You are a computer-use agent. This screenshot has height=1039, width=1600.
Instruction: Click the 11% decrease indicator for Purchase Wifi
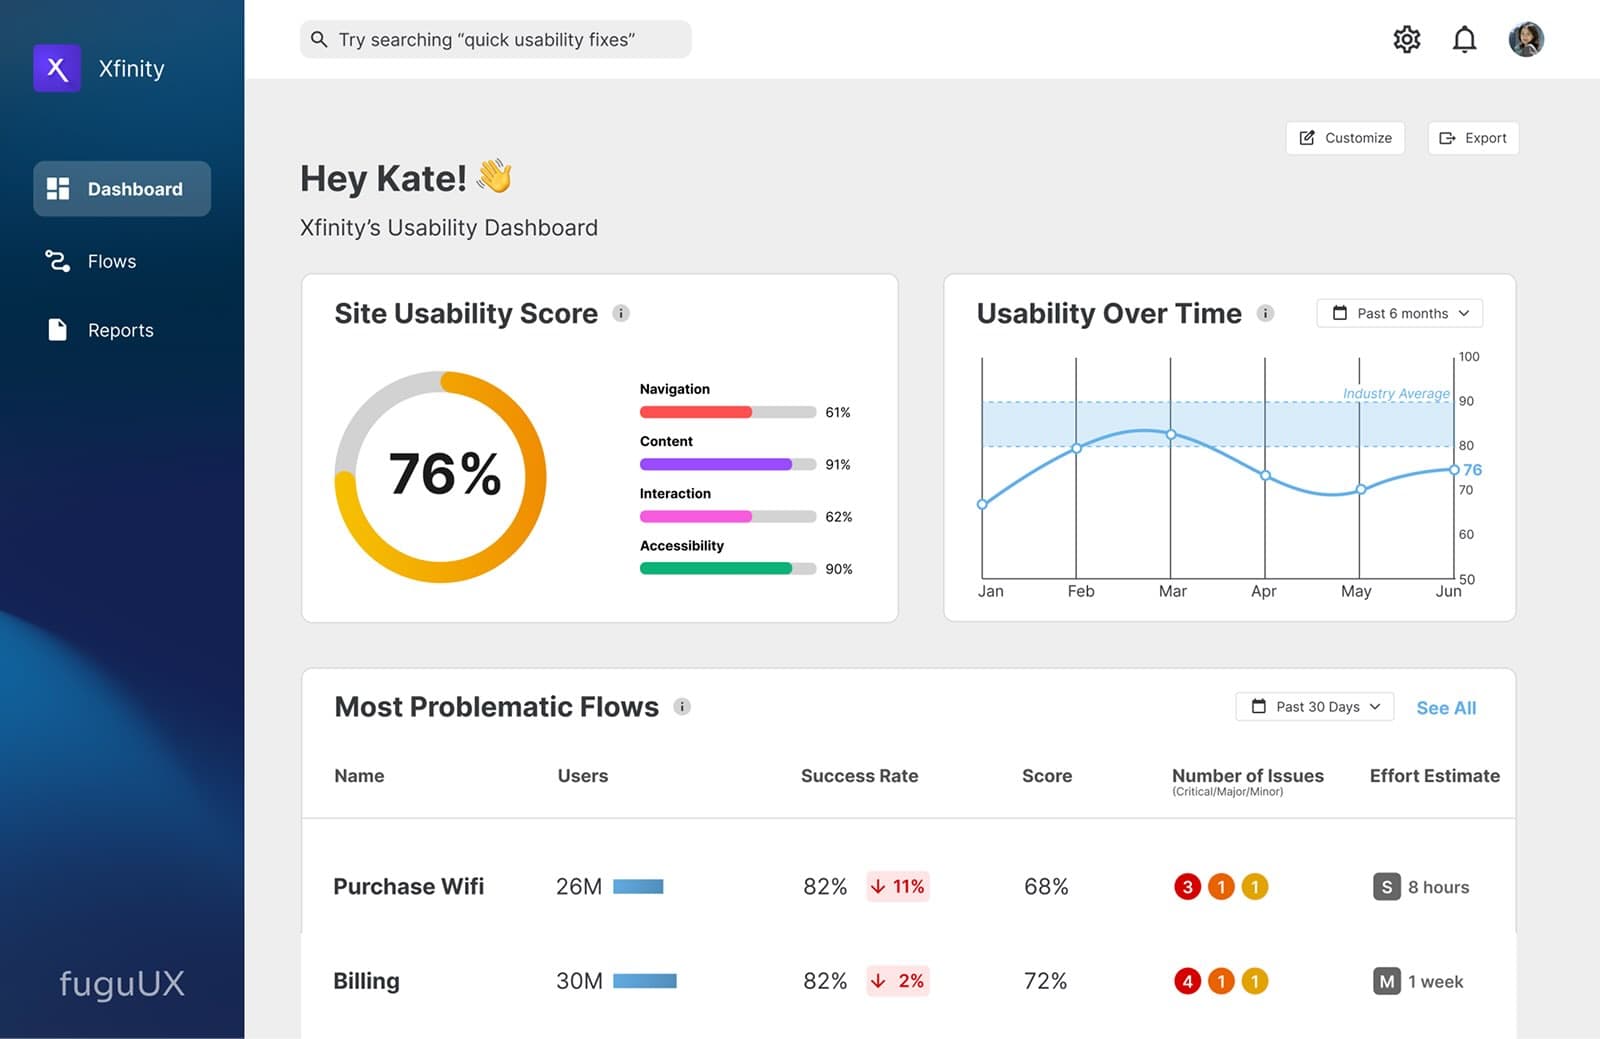[x=897, y=886]
